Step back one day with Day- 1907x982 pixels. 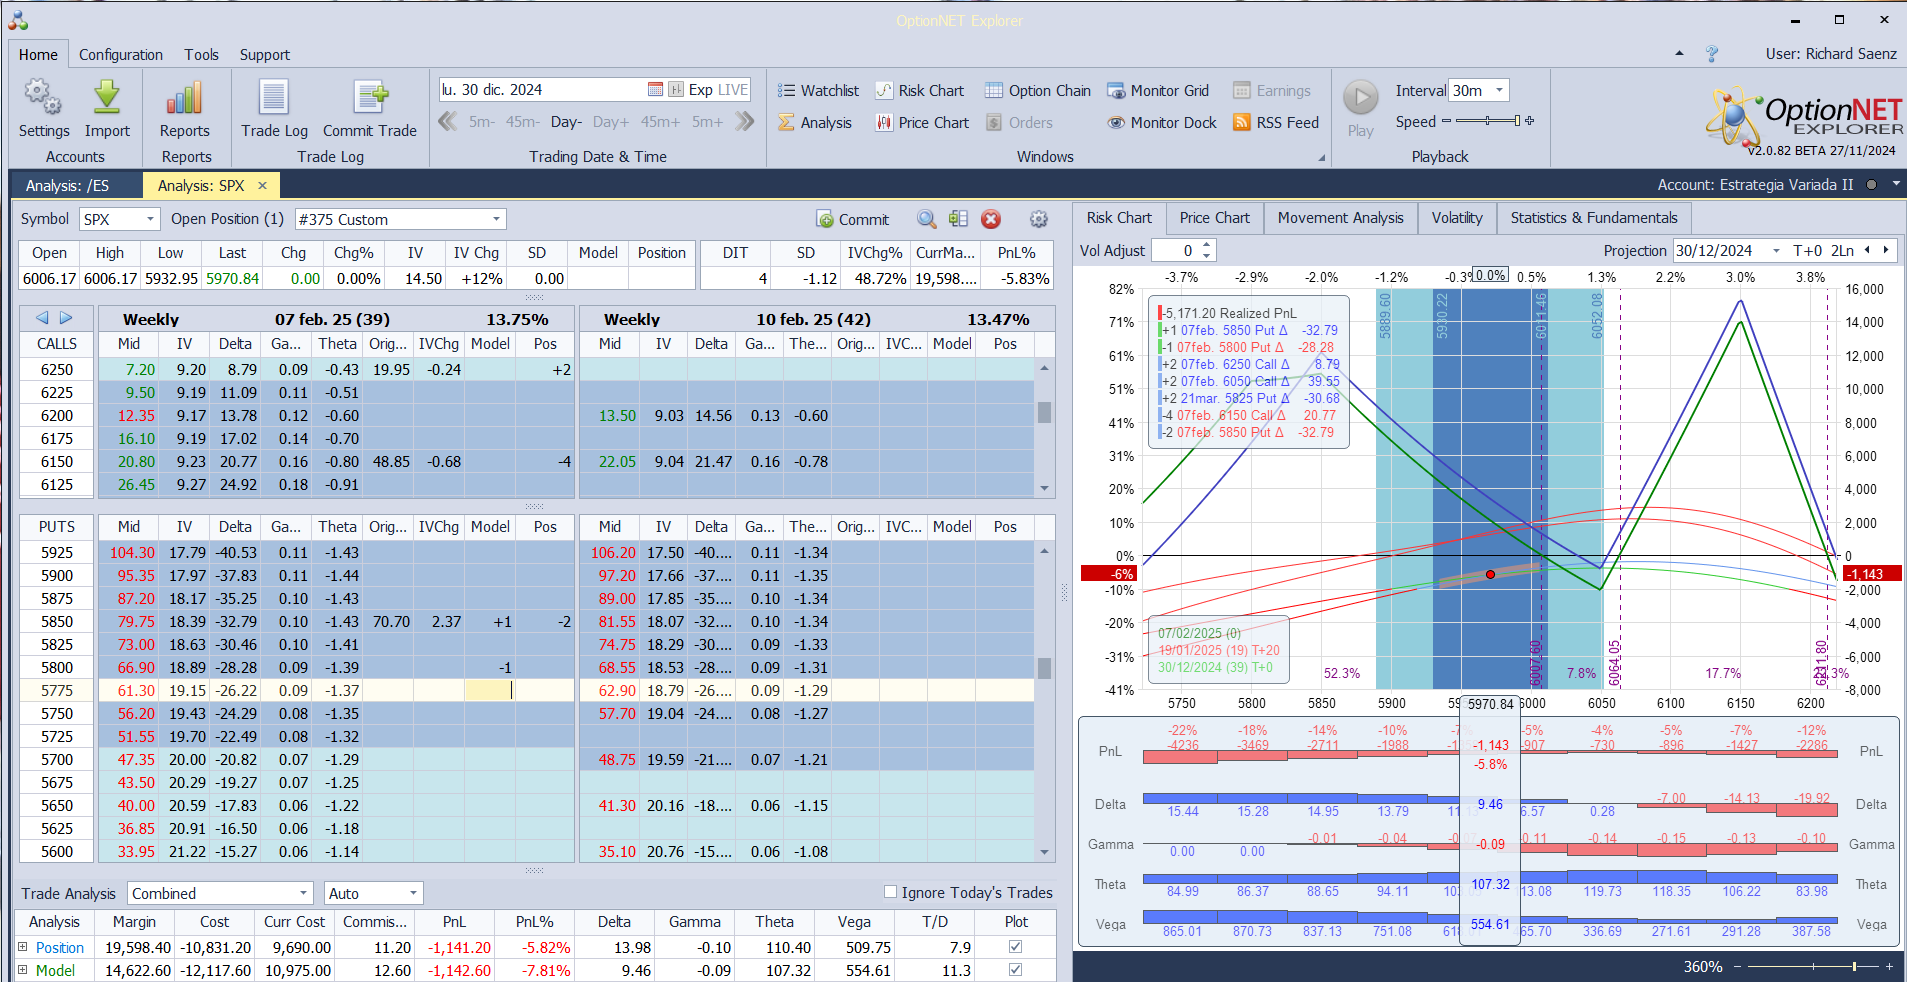566,122
